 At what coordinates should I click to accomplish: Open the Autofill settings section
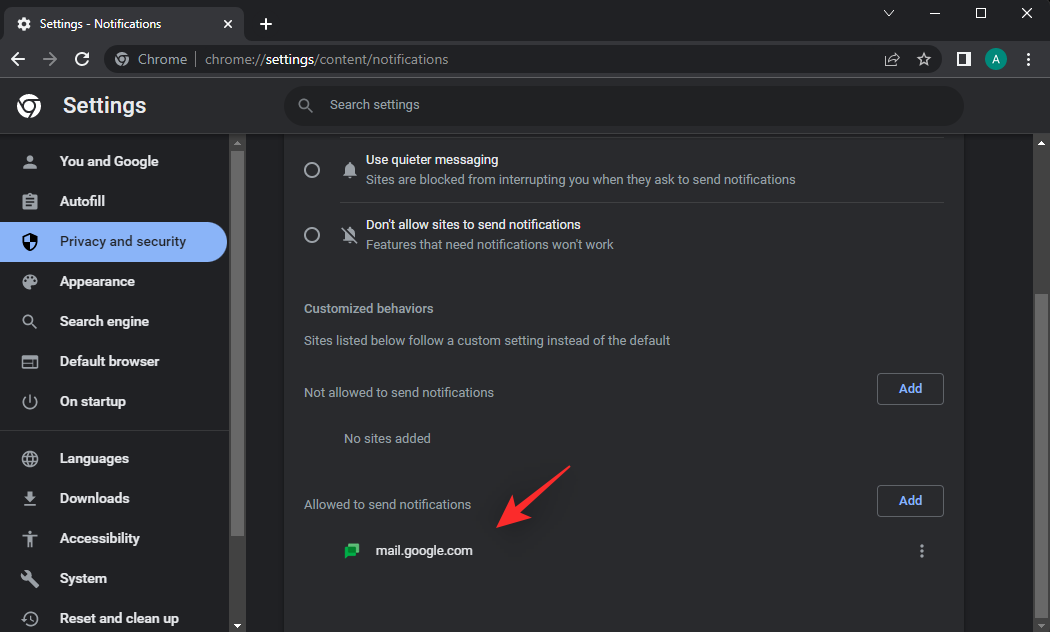coord(82,202)
